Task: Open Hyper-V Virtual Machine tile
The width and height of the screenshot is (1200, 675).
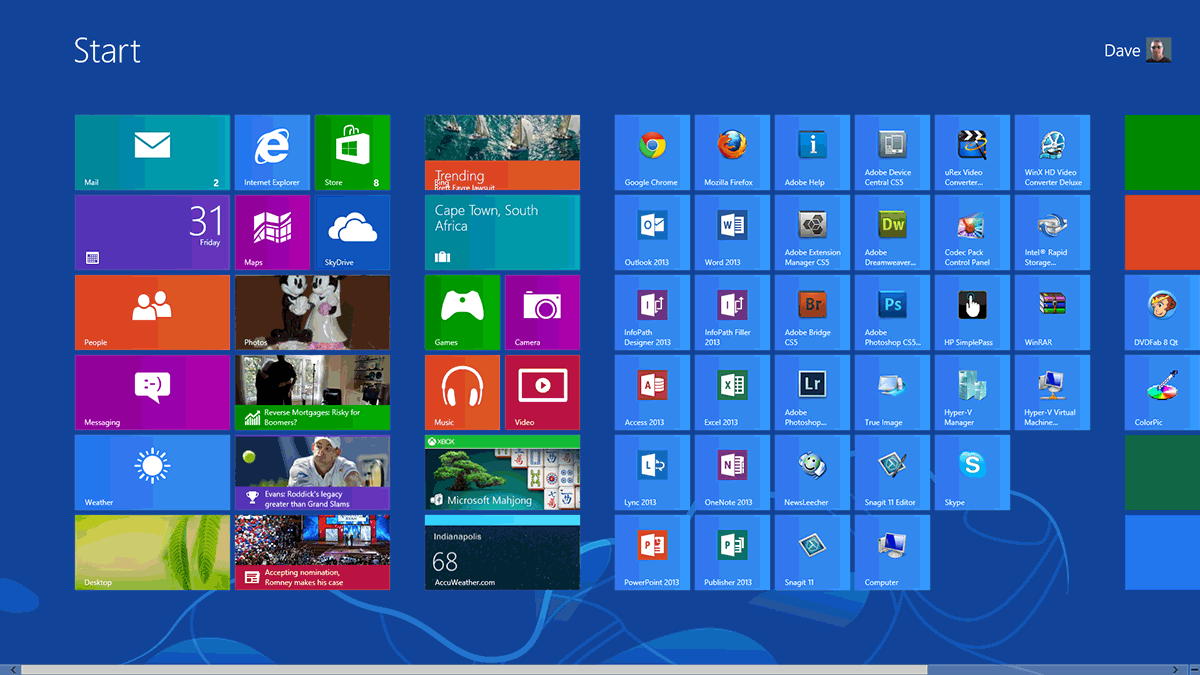Action: click(1052, 392)
